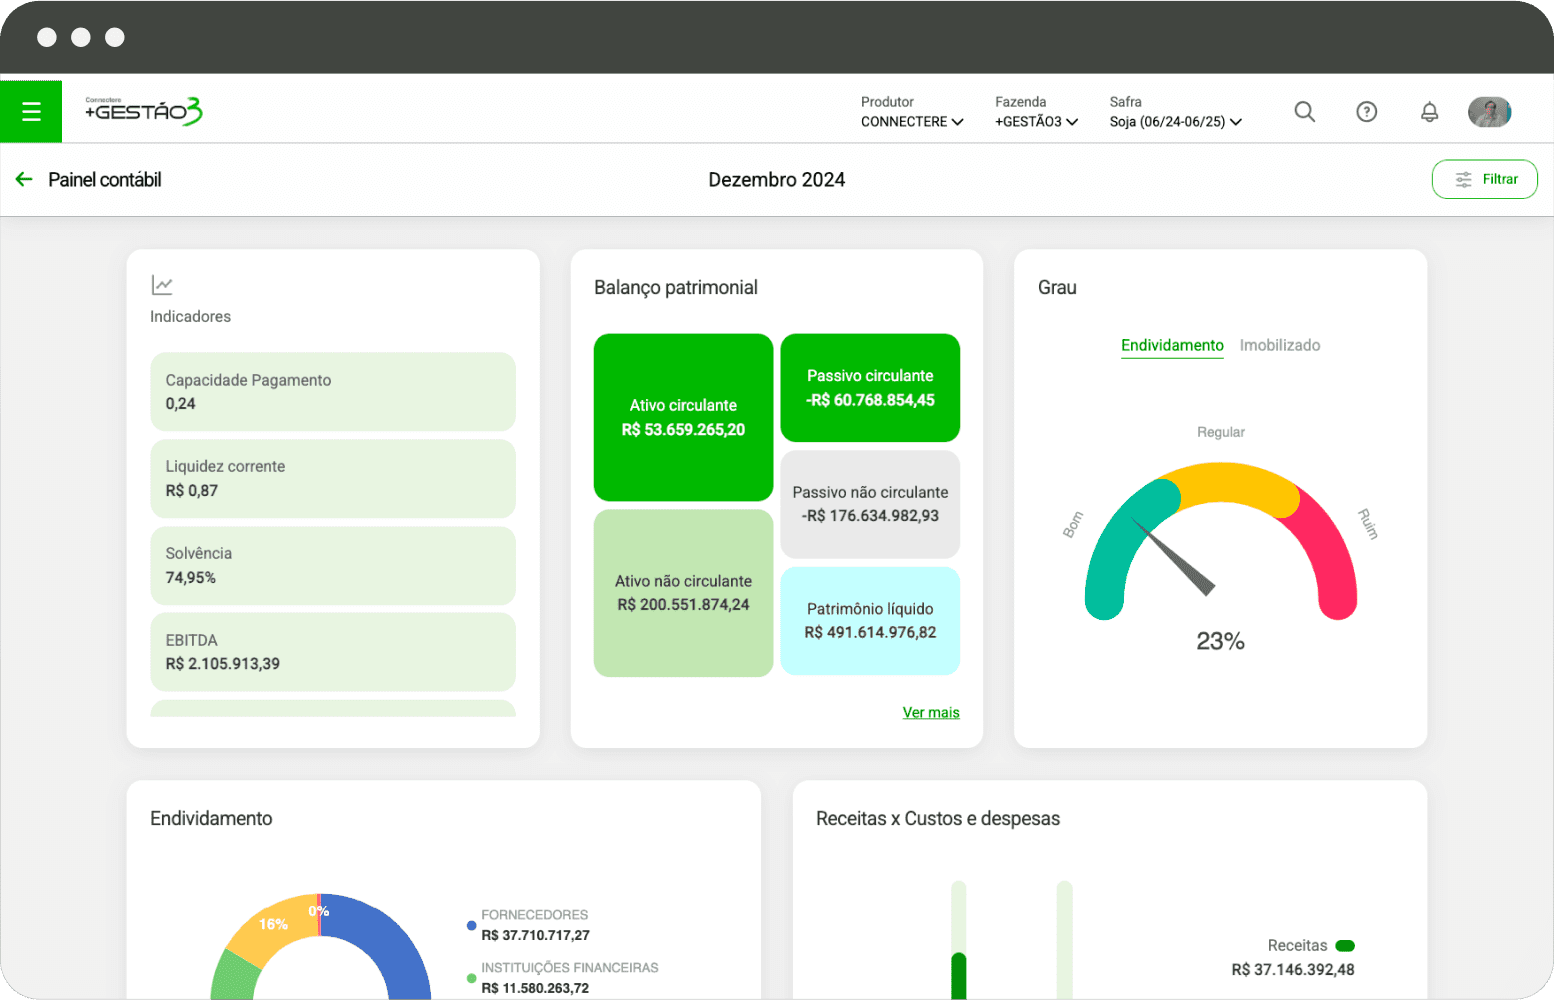Toggle the Receitas legend swatch
Image resolution: width=1554 pixels, height=1000 pixels.
coord(1345,945)
